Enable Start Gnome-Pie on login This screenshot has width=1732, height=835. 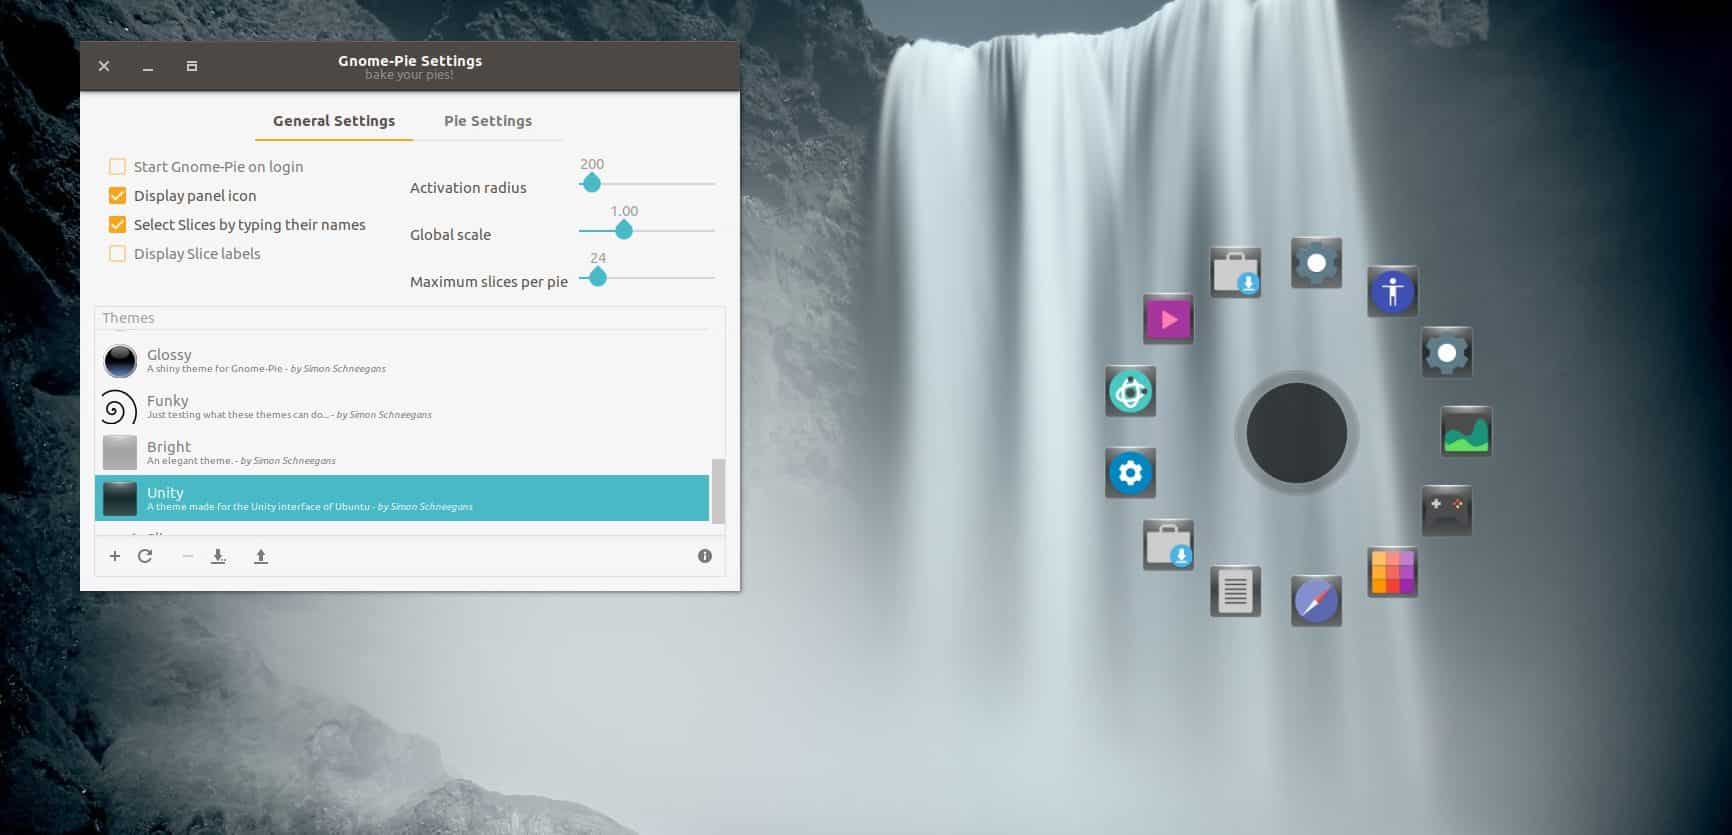pos(117,167)
